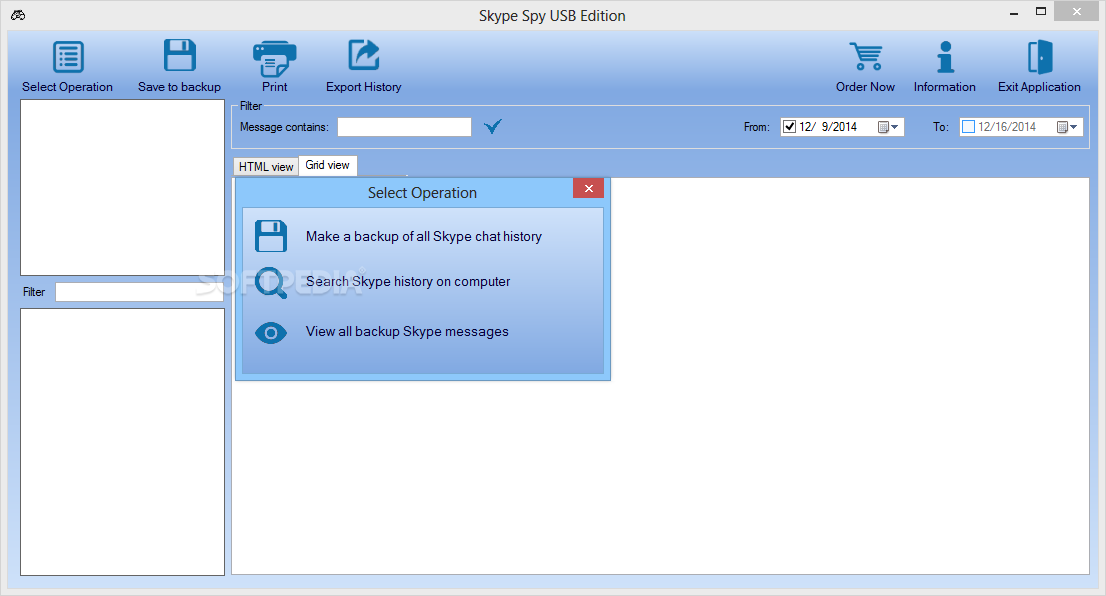Choose Make a backup of all Skype chat history
Screen dimensions: 1106x596
coord(423,236)
